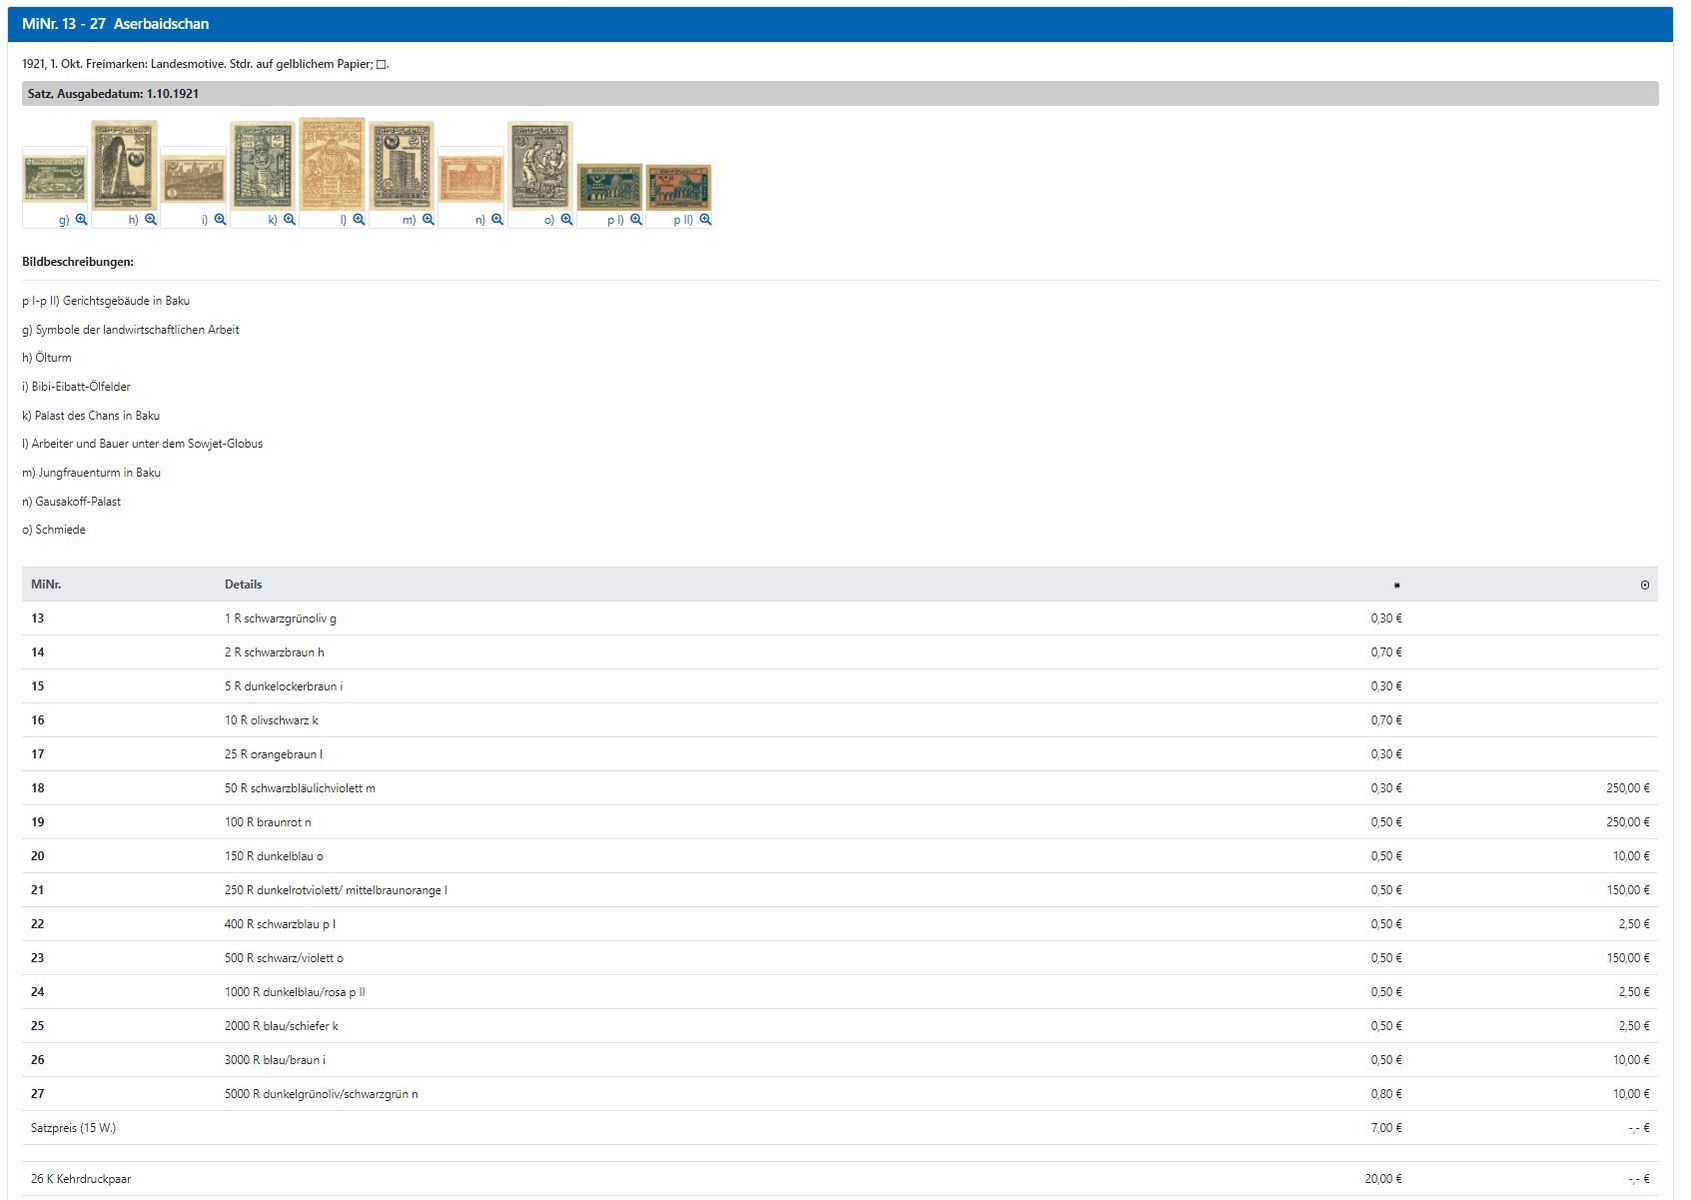This screenshot has height=1200, width=1691.
Task: Zoom into stamp h) with magnifier icon
Action: [150, 220]
